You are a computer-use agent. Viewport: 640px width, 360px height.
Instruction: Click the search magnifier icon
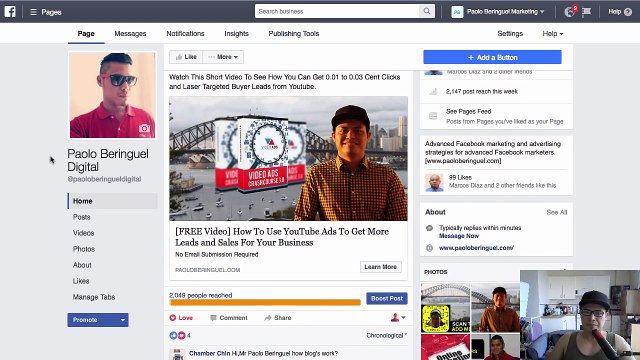point(427,11)
